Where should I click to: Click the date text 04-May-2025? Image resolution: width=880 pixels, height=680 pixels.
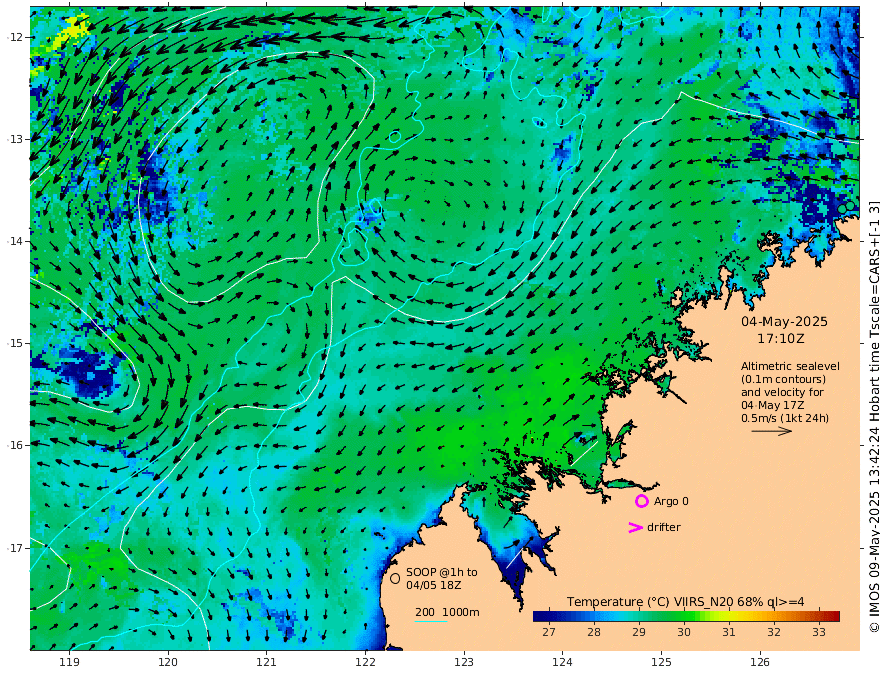click(784, 321)
